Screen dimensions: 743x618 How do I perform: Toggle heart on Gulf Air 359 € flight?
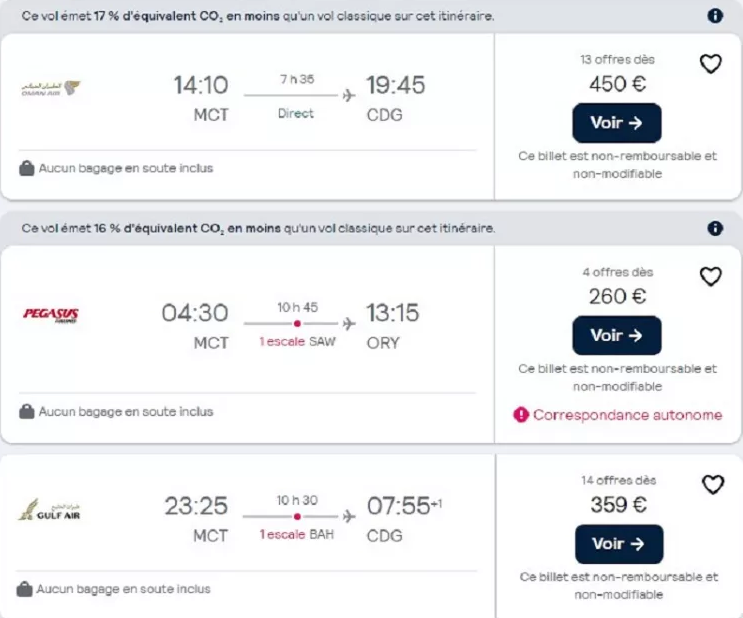click(x=712, y=485)
